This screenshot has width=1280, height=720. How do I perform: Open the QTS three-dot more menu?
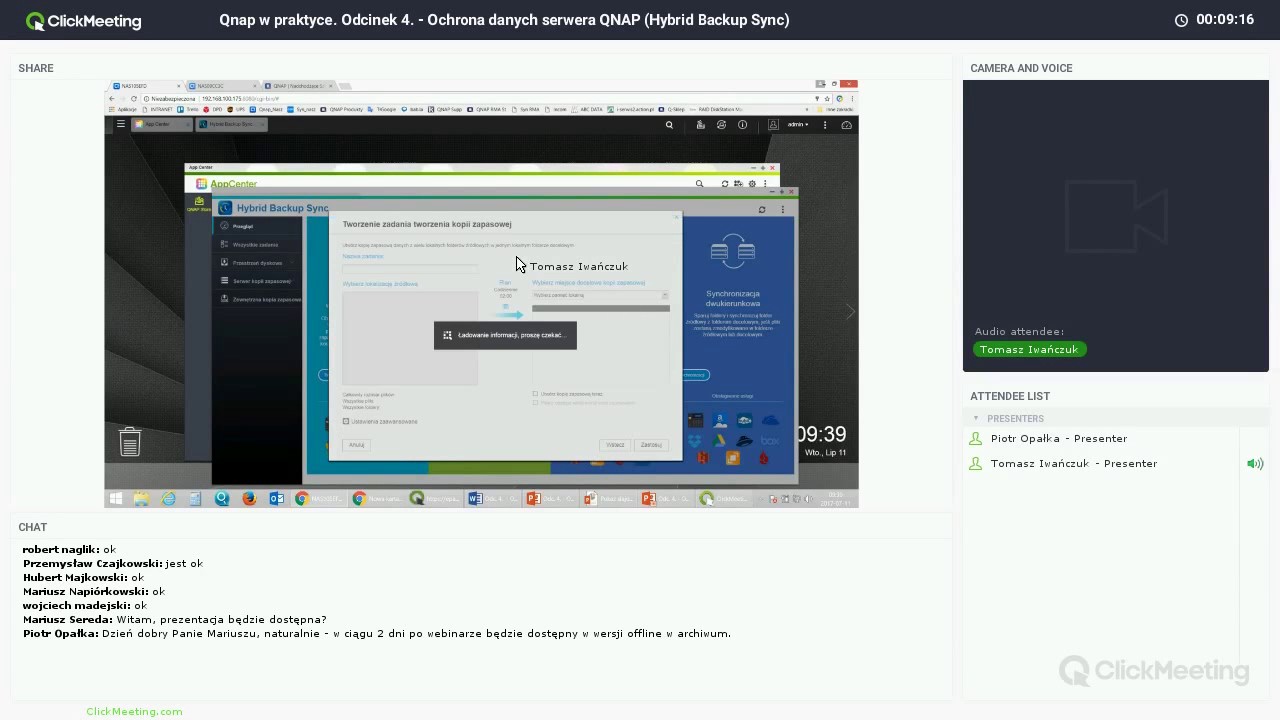(x=825, y=125)
